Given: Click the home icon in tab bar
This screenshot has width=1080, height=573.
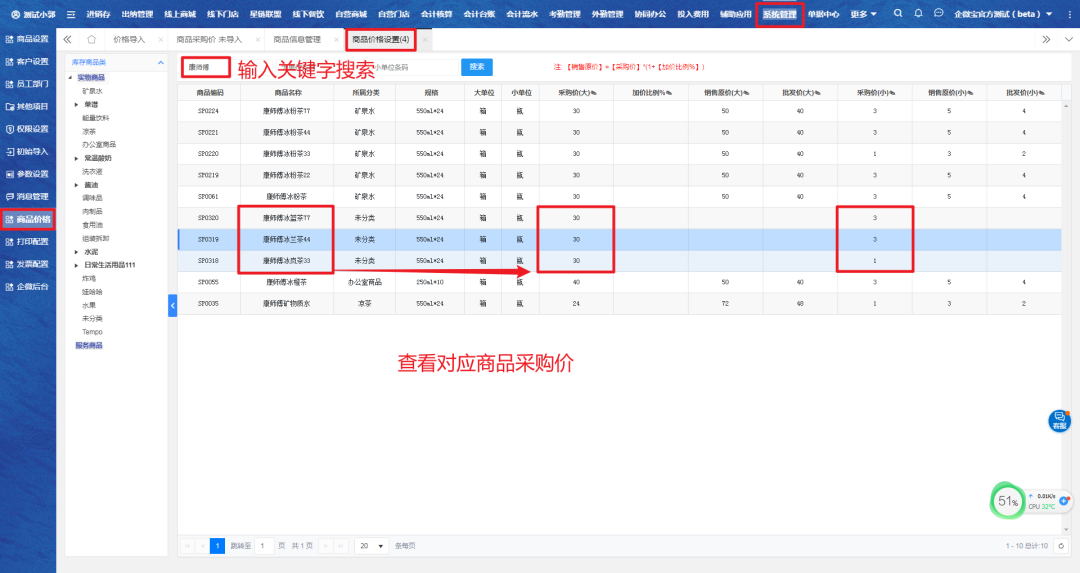Looking at the screenshot, I should click(91, 39).
